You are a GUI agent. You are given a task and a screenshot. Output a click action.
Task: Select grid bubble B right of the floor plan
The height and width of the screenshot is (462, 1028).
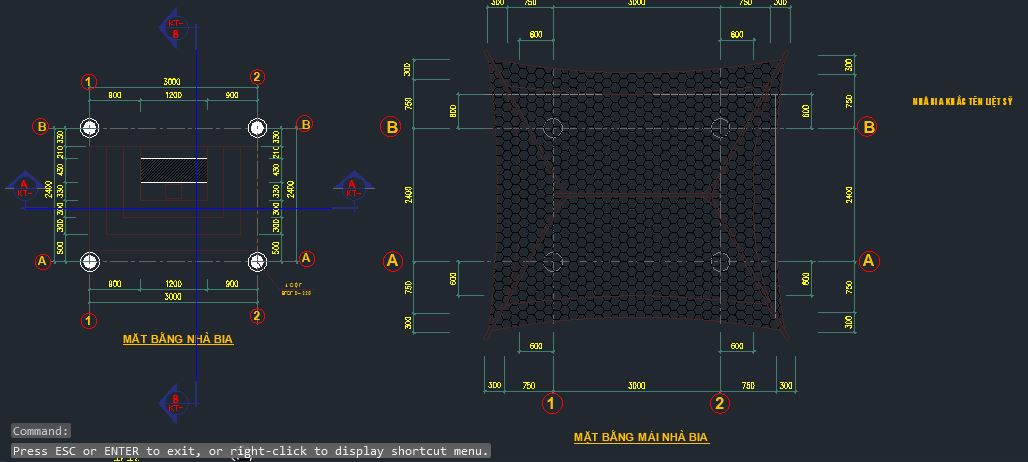coord(305,124)
